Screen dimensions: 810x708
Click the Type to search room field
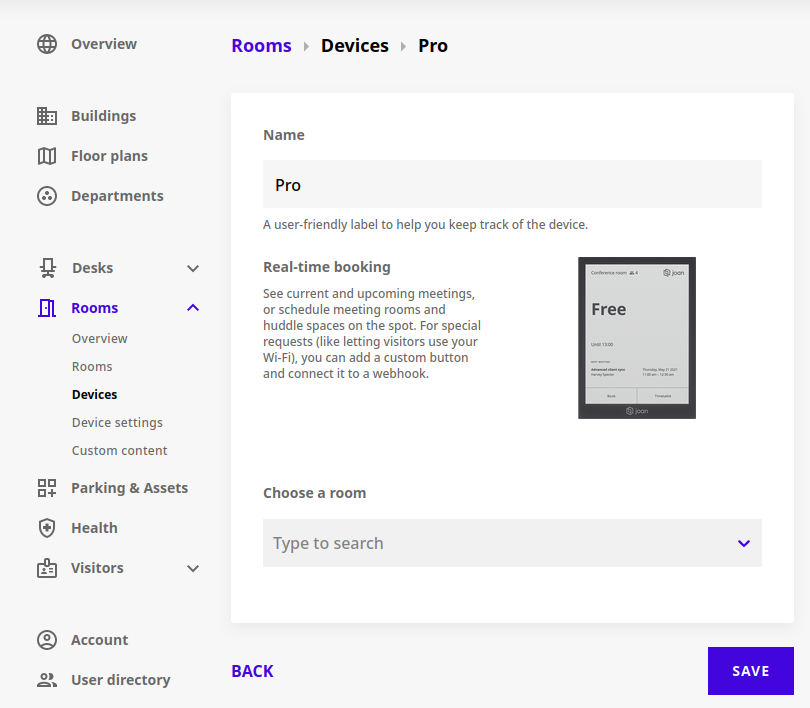click(512, 543)
